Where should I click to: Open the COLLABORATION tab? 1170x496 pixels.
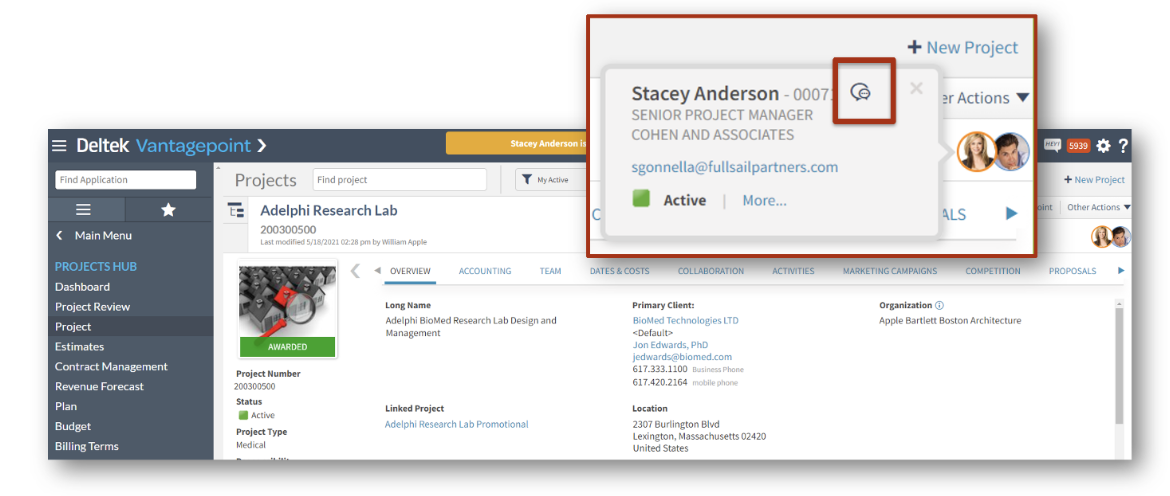tap(710, 271)
